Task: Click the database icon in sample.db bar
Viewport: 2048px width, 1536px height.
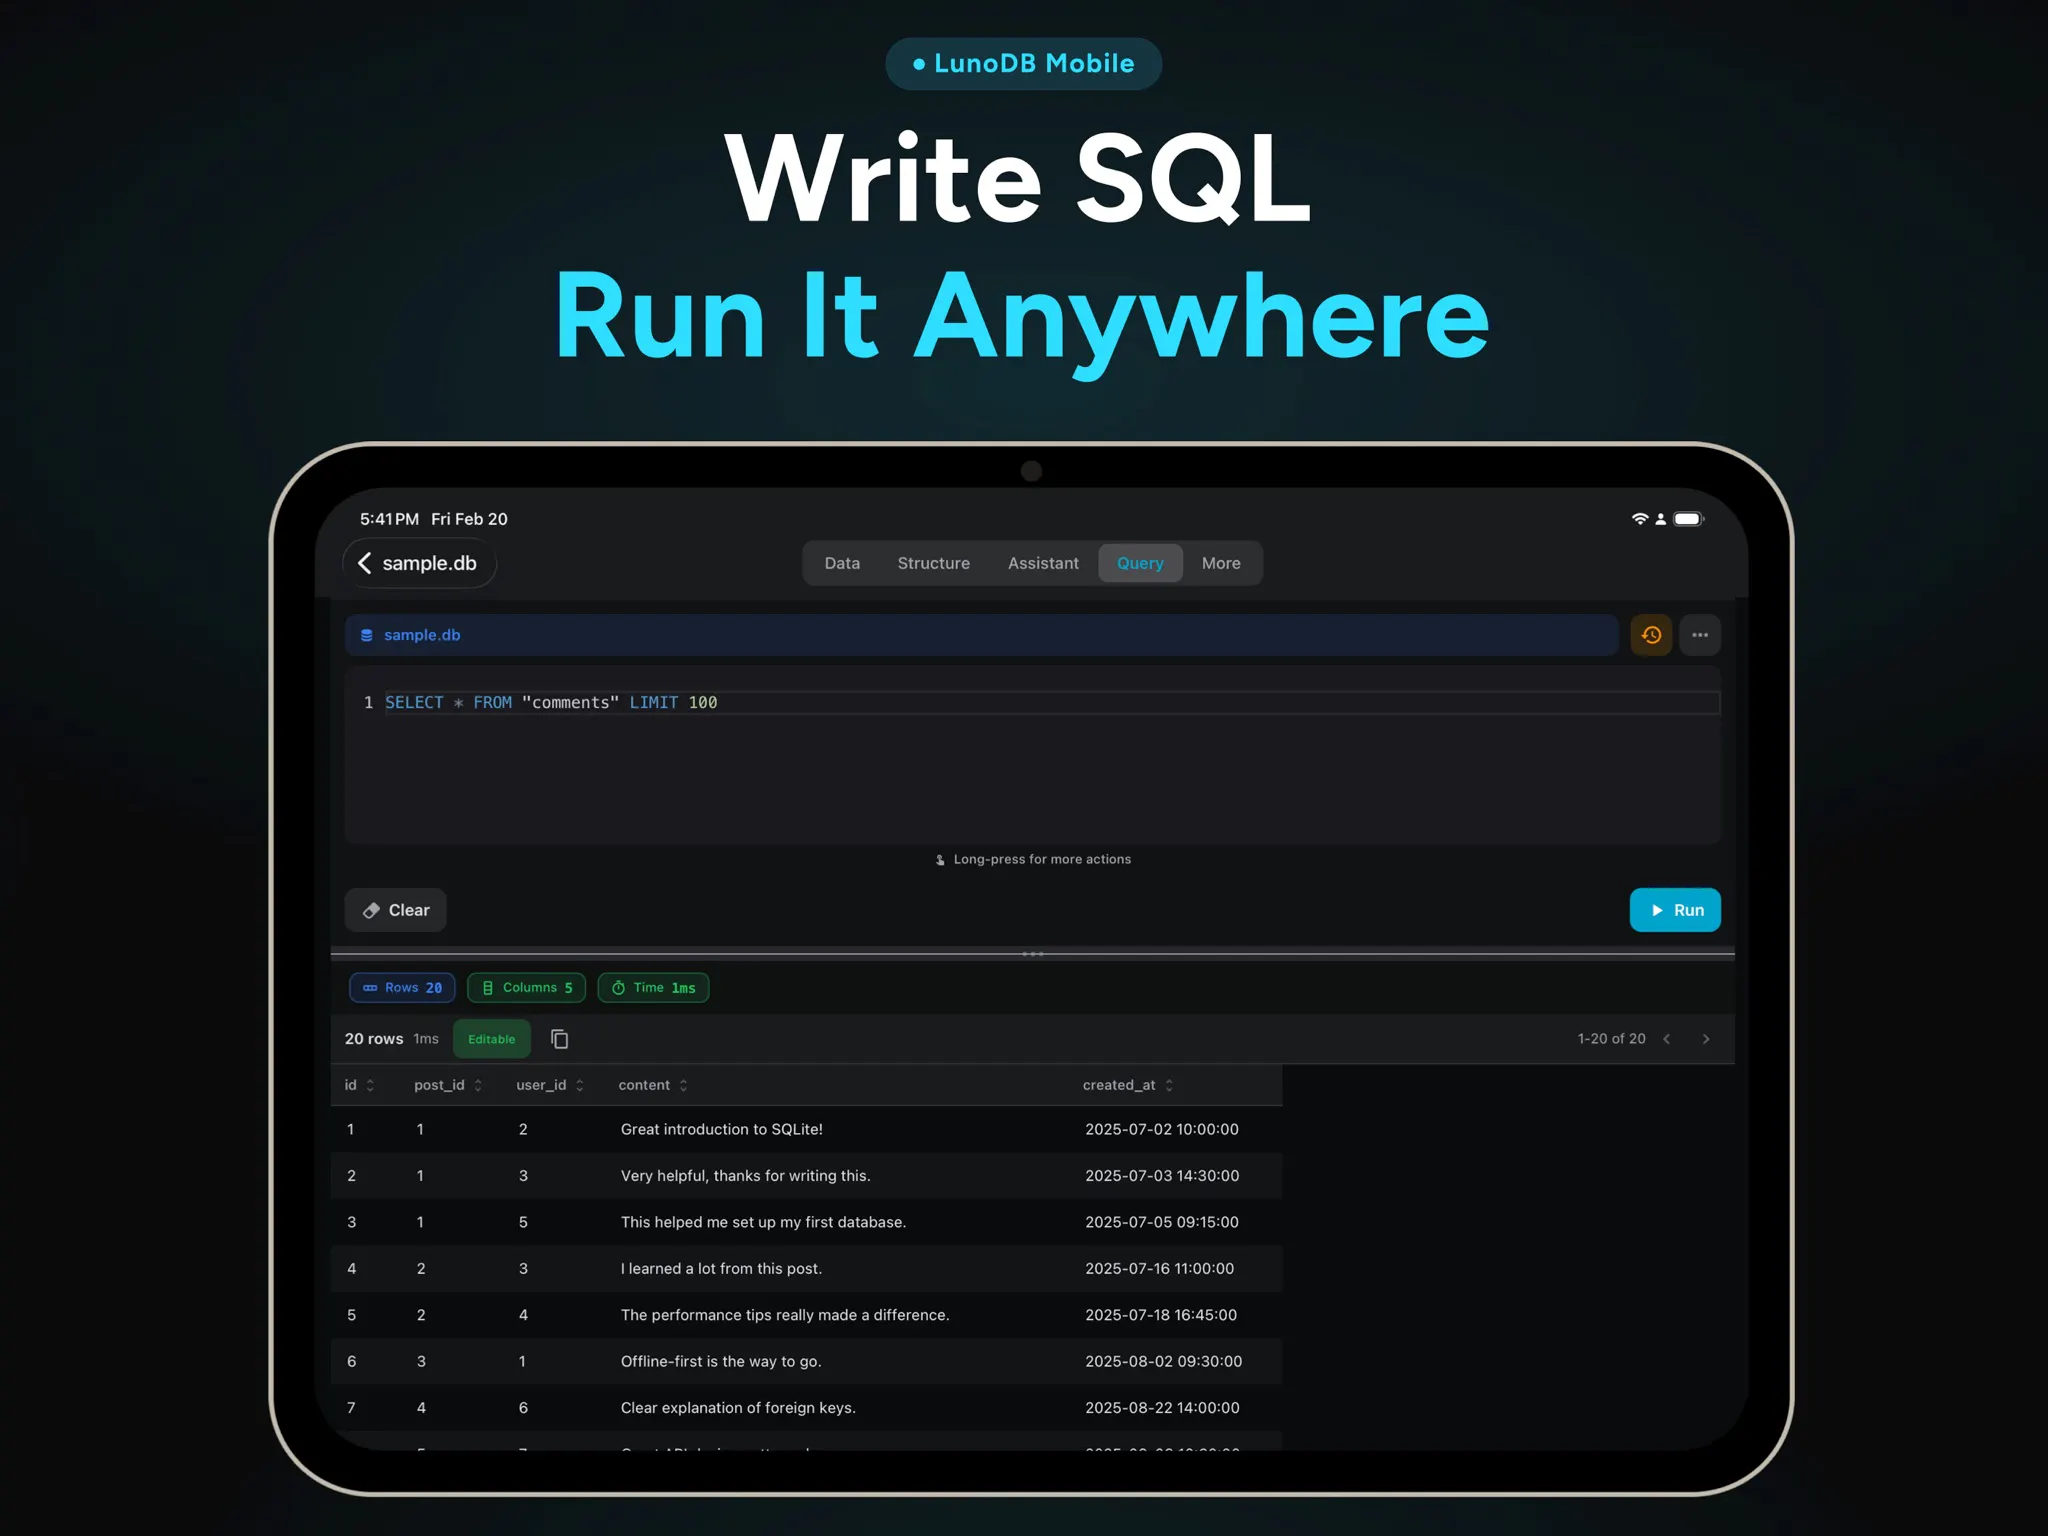Action: coord(367,635)
